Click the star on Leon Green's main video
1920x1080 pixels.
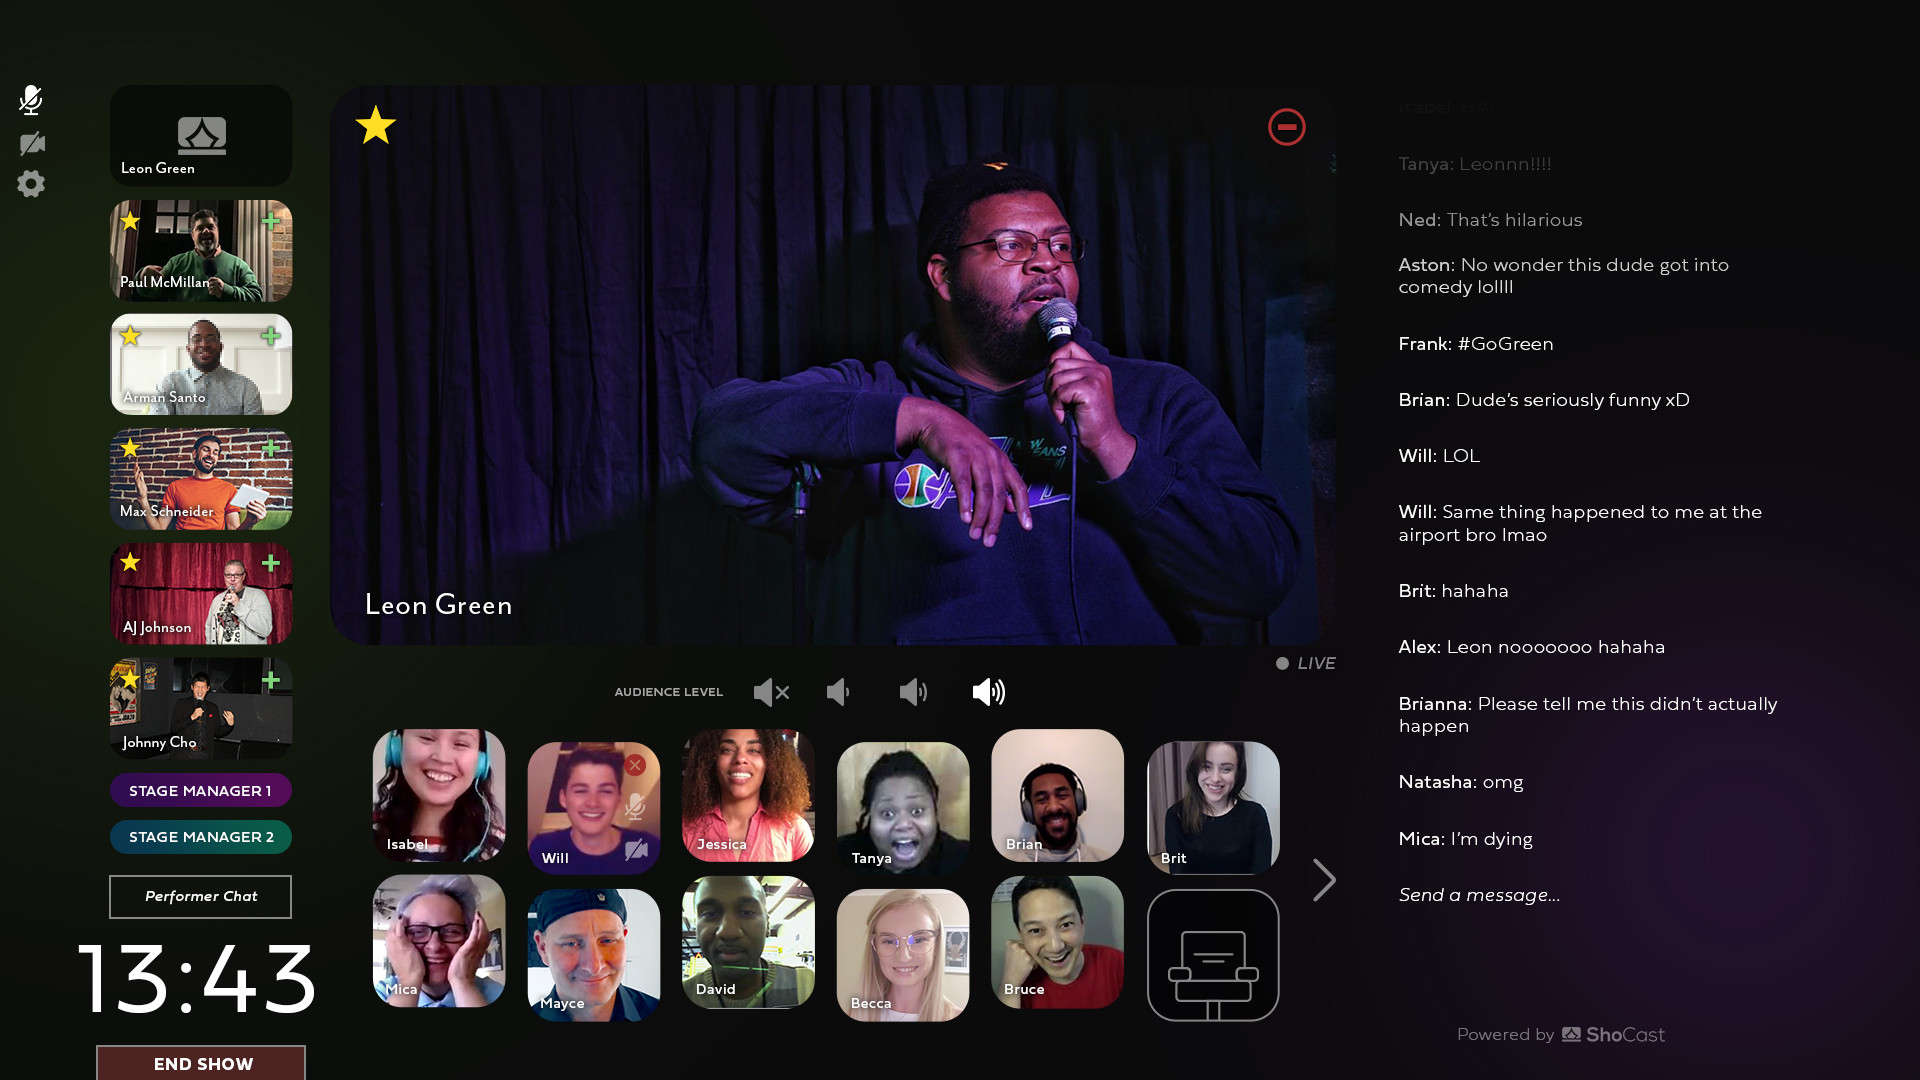pos(376,125)
